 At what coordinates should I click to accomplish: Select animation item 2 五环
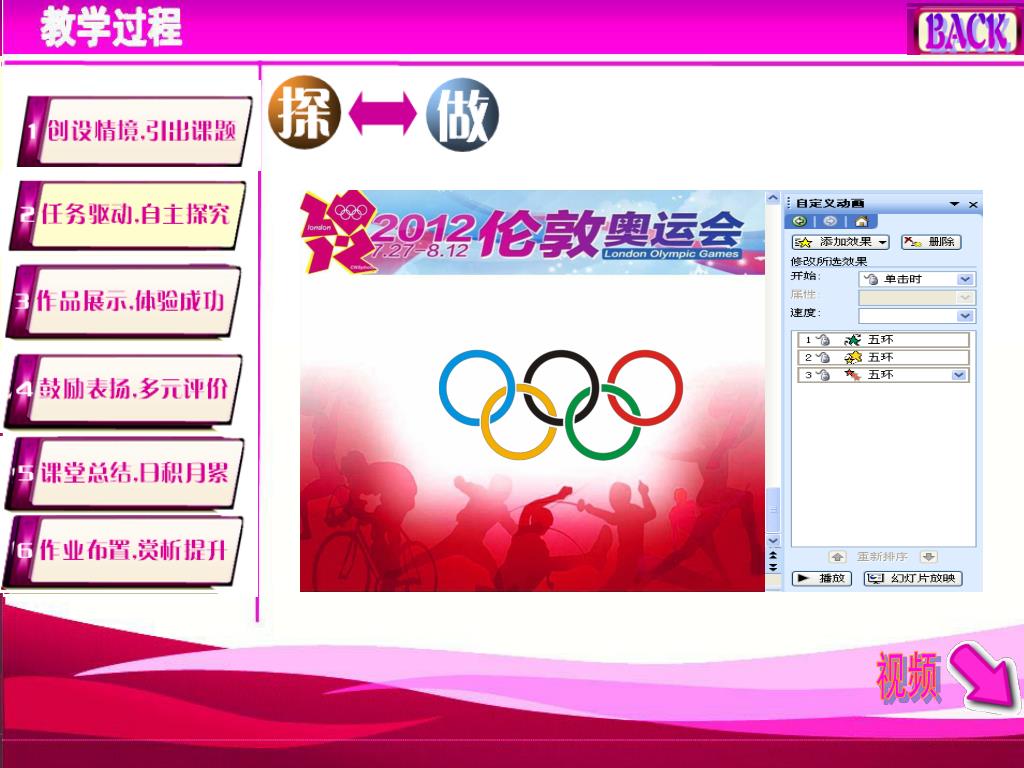[x=883, y=357]
